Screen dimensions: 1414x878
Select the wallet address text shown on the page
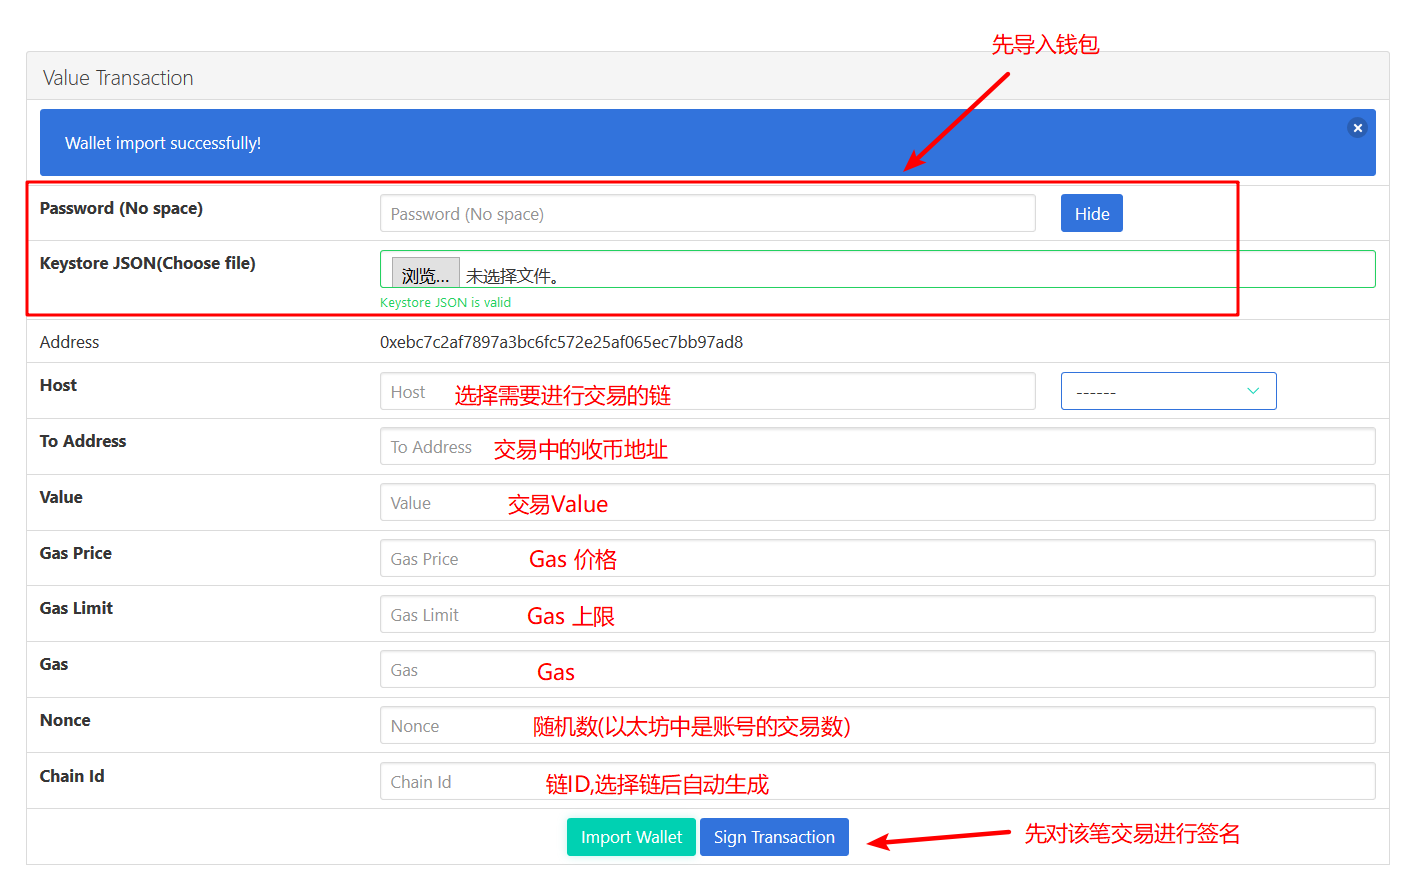pyautogui.click(x=560, y=341)
